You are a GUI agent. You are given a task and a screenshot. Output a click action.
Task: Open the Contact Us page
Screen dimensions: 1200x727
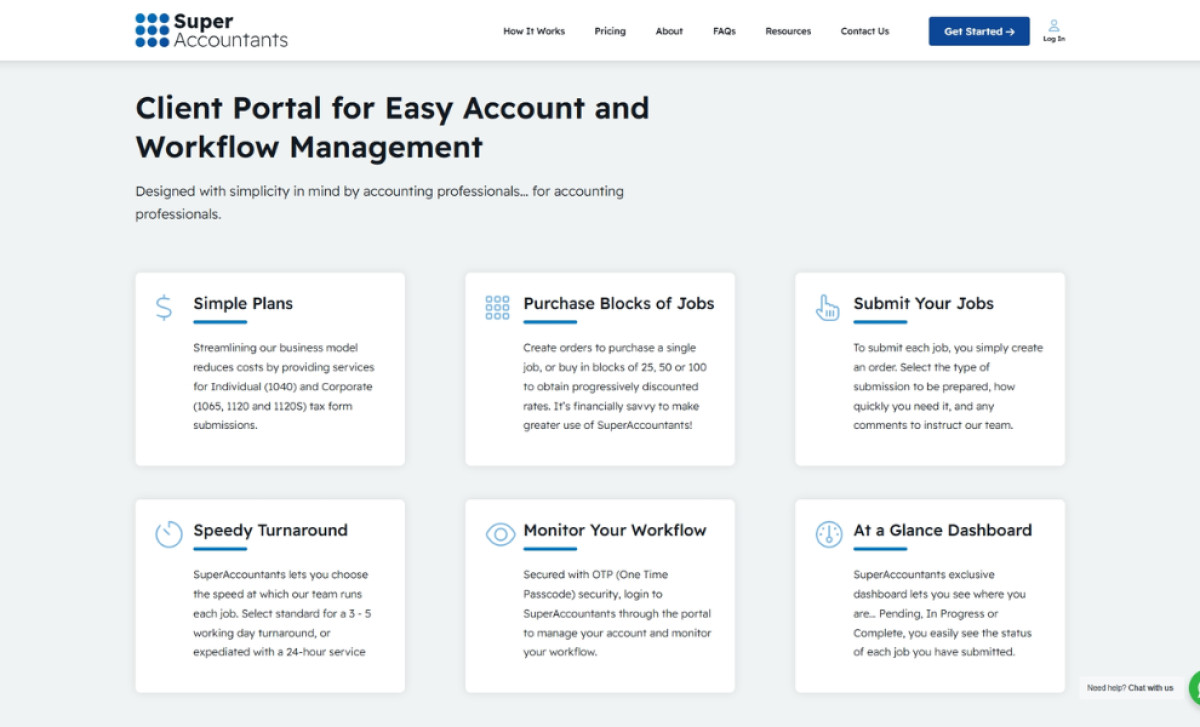point(864,31)
